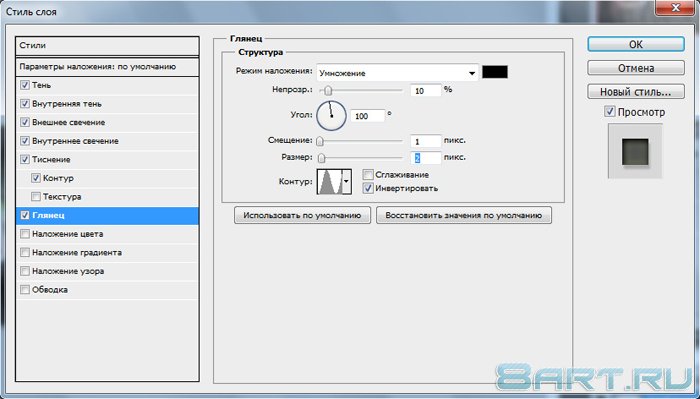
Task: Focus the Размер value field
Action: pyautogui.click(x=425, y=158)
